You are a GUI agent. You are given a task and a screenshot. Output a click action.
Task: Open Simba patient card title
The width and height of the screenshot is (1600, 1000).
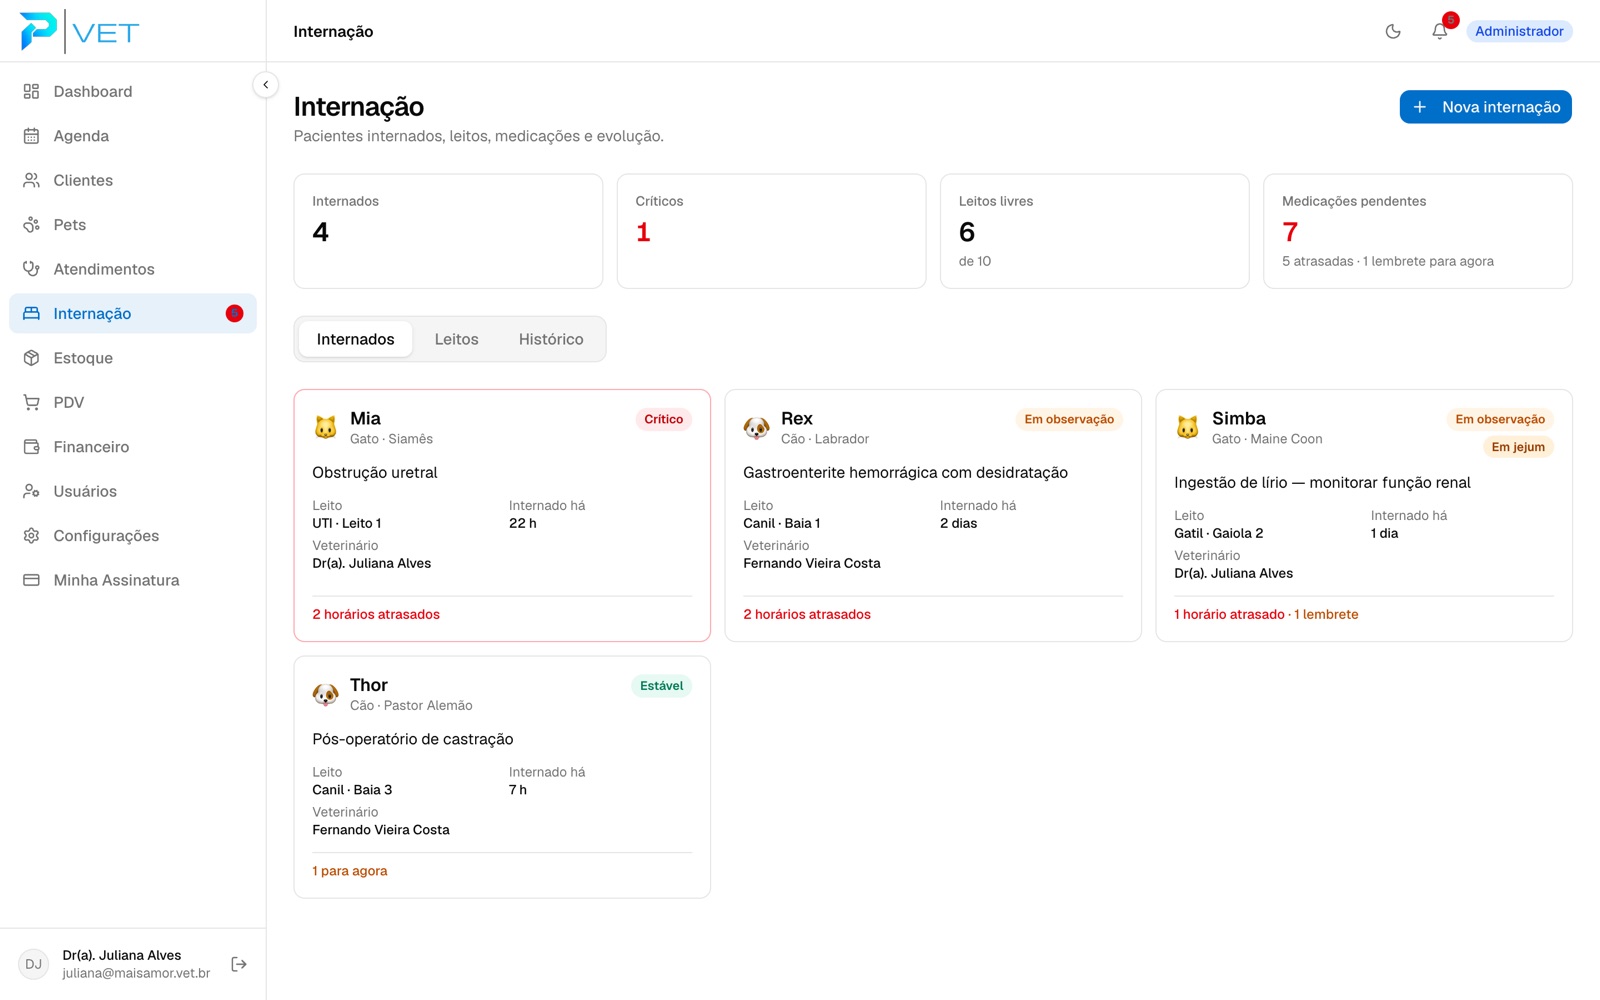[1239, 418]
